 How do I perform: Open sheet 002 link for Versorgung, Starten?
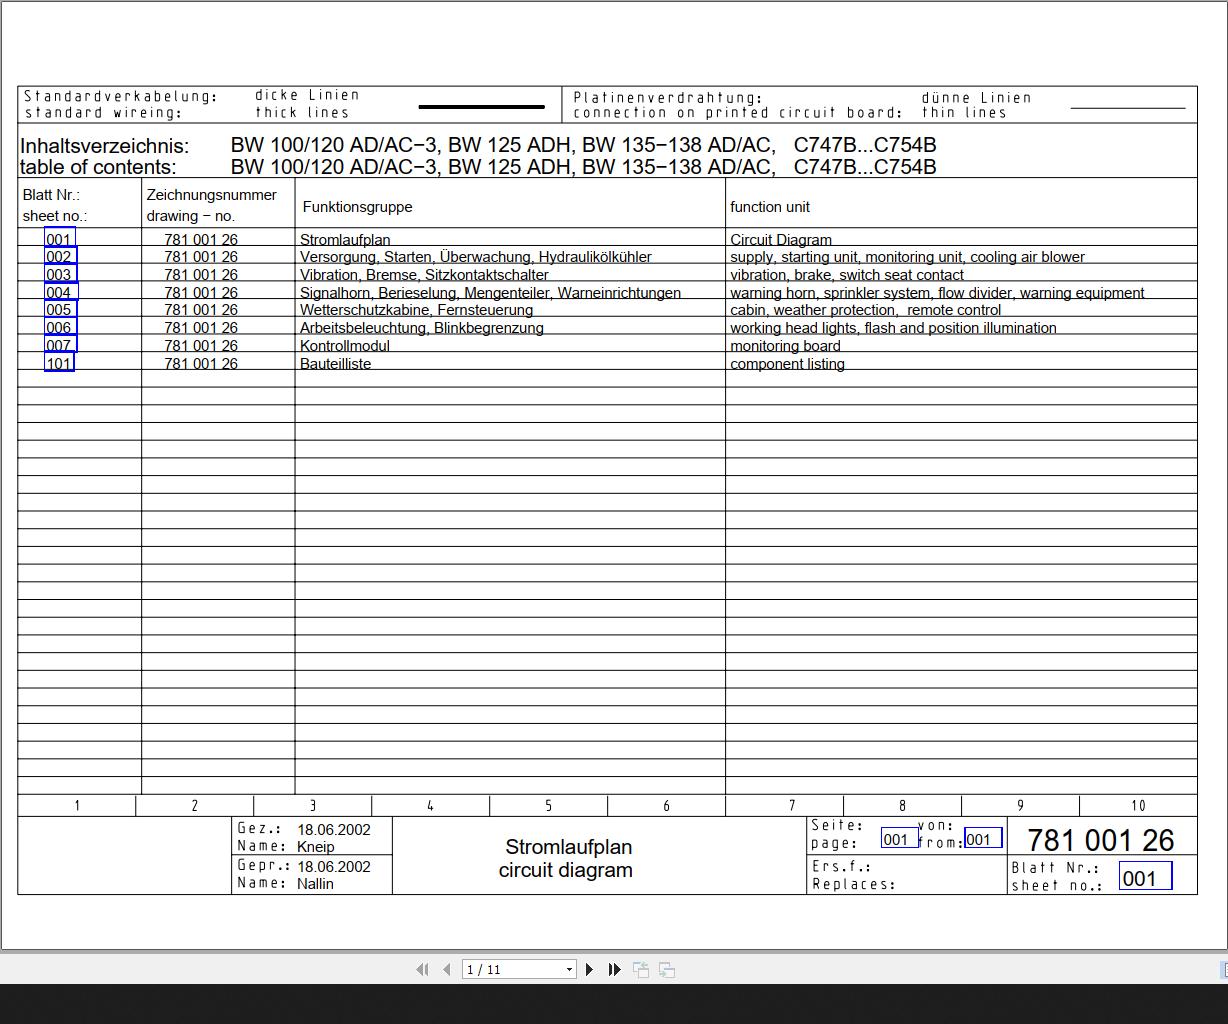[60, 257]
